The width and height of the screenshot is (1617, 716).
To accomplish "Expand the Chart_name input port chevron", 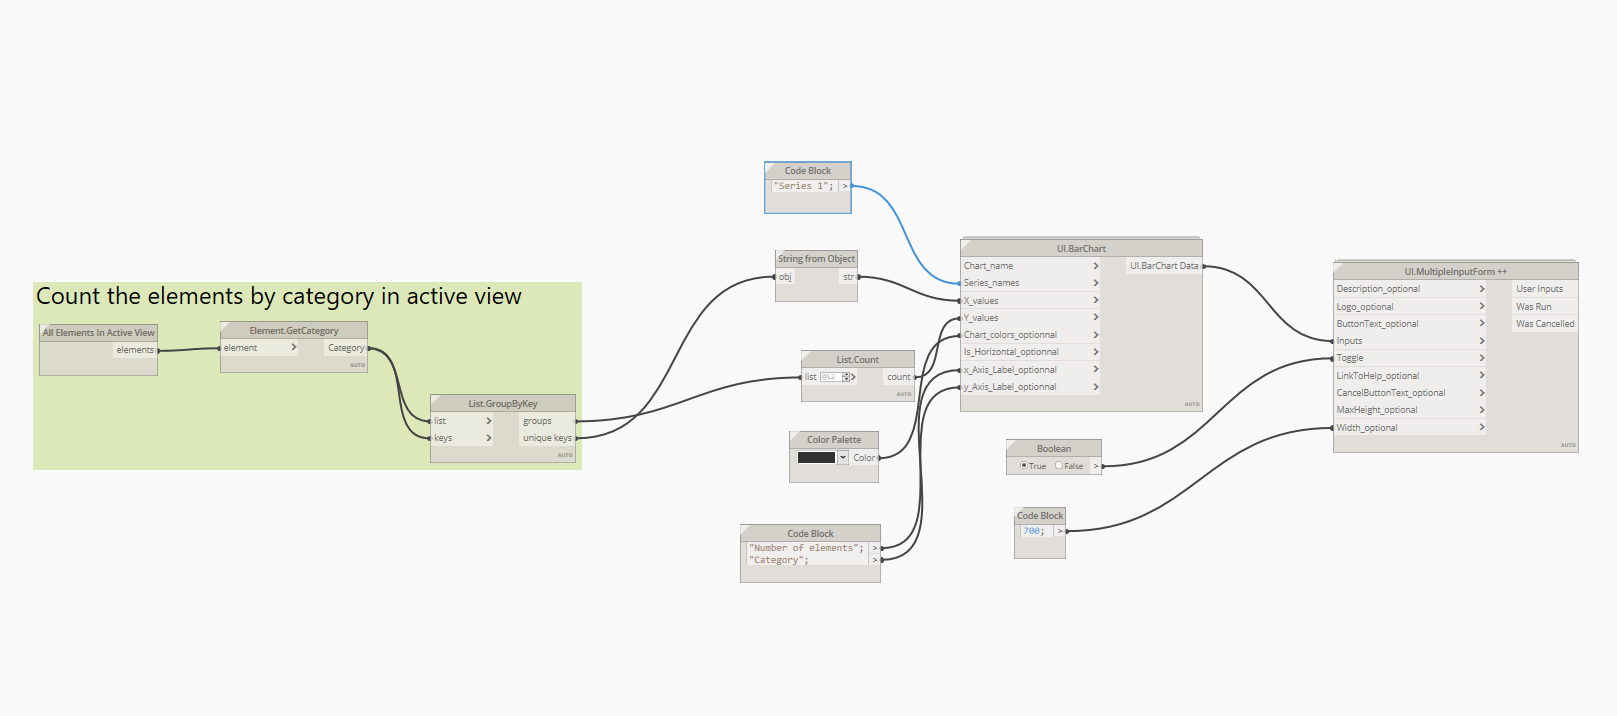I will click(x=1096, y=266).
